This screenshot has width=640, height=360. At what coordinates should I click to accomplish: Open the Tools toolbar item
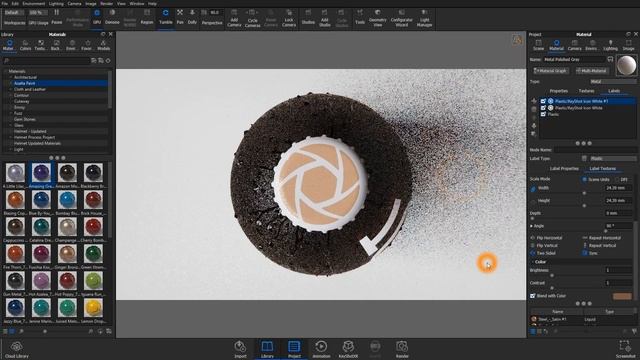tap(360, 17)
